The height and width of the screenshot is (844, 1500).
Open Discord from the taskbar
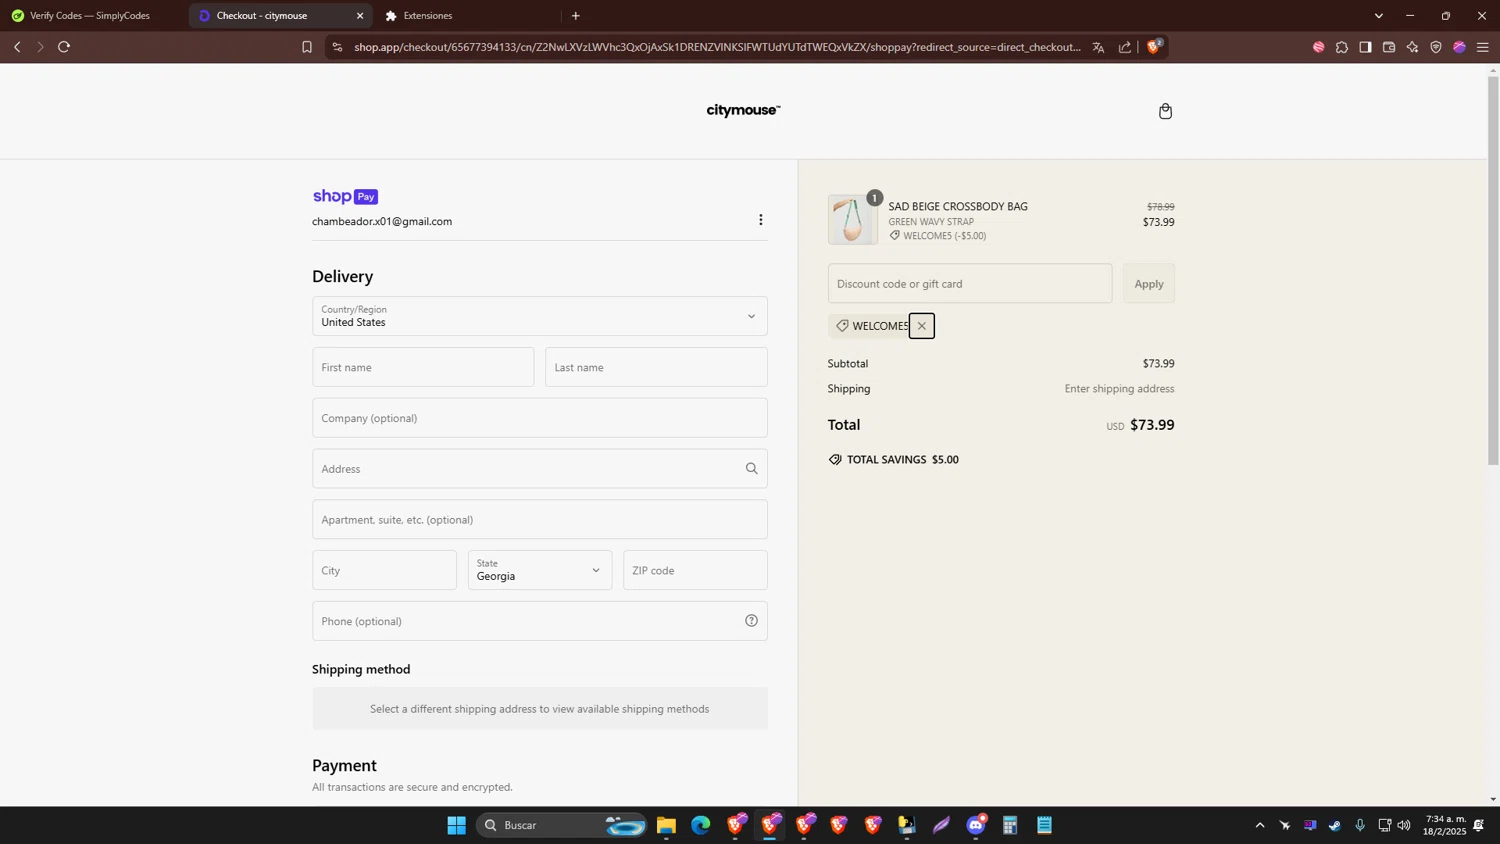pos(976,825)
